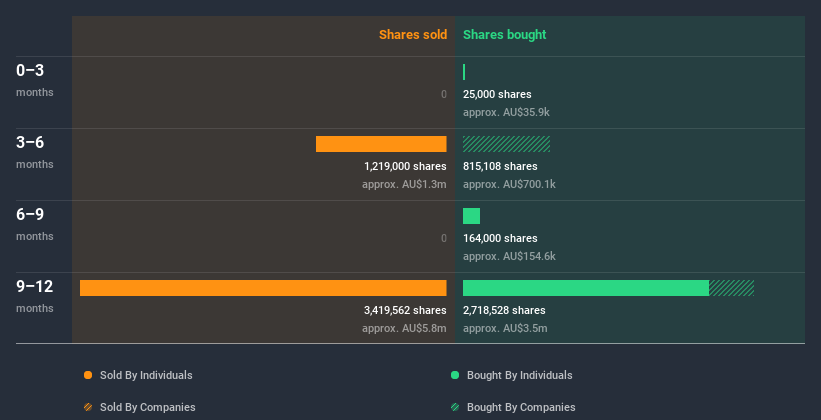Click the Shares bought column header
Image resolution: width=821 pixels, height=420 pixels.
(505, 35)
